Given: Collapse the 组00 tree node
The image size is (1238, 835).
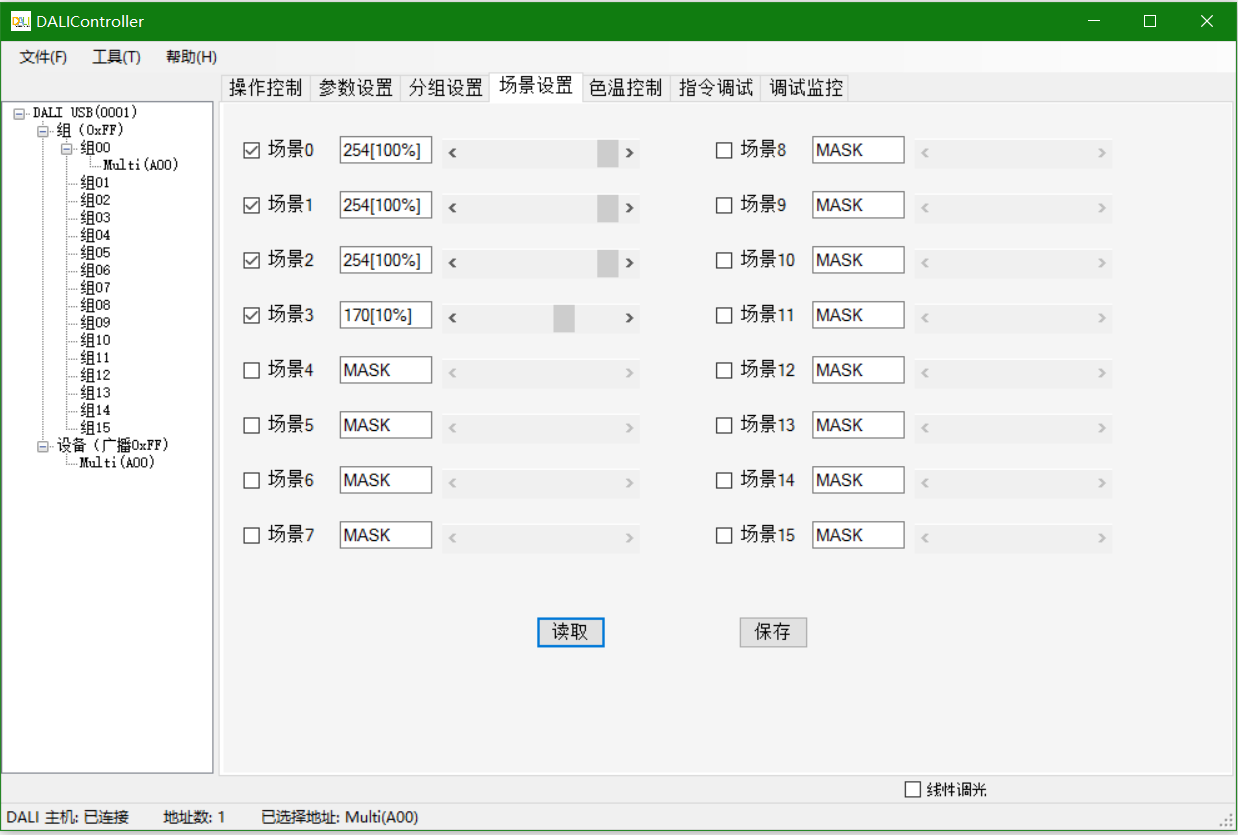Looking at the screenshot, I should pyautogui.click(x=66, y=148).
